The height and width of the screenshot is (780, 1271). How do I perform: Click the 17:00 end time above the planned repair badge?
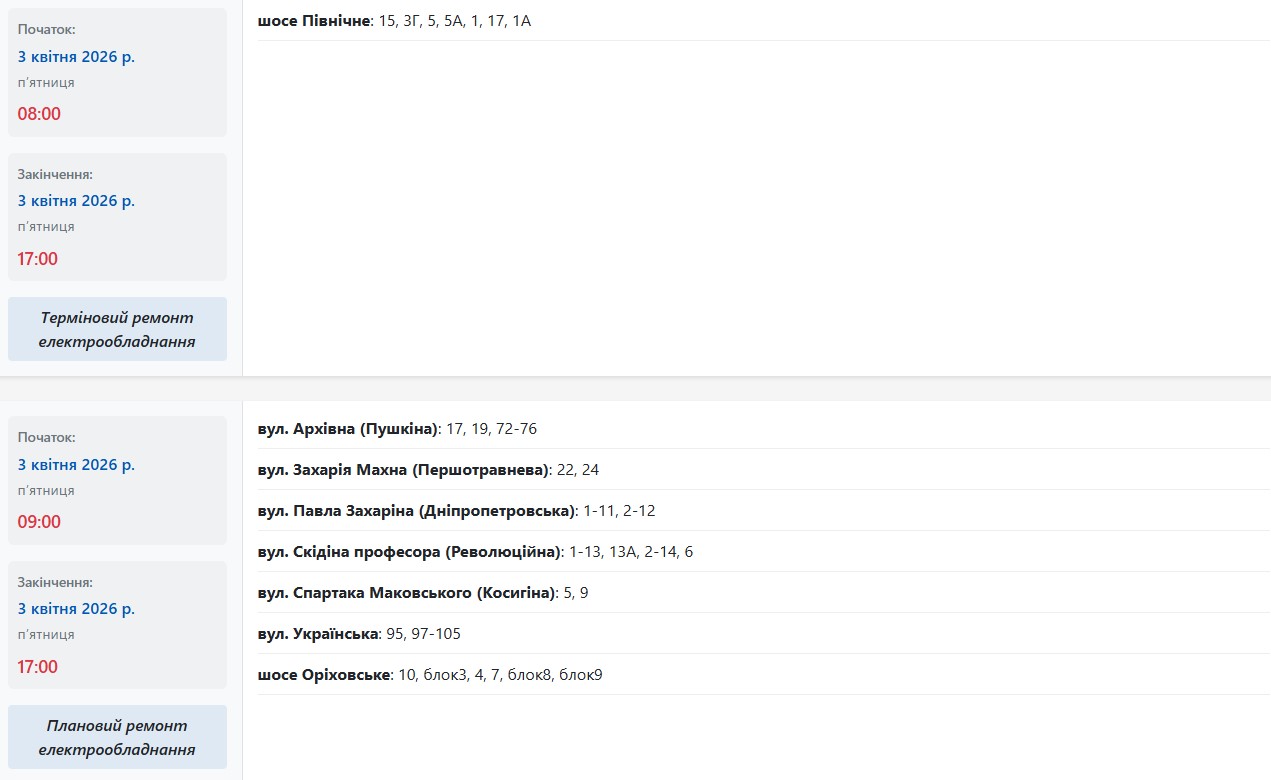click(x=38, y=667)
